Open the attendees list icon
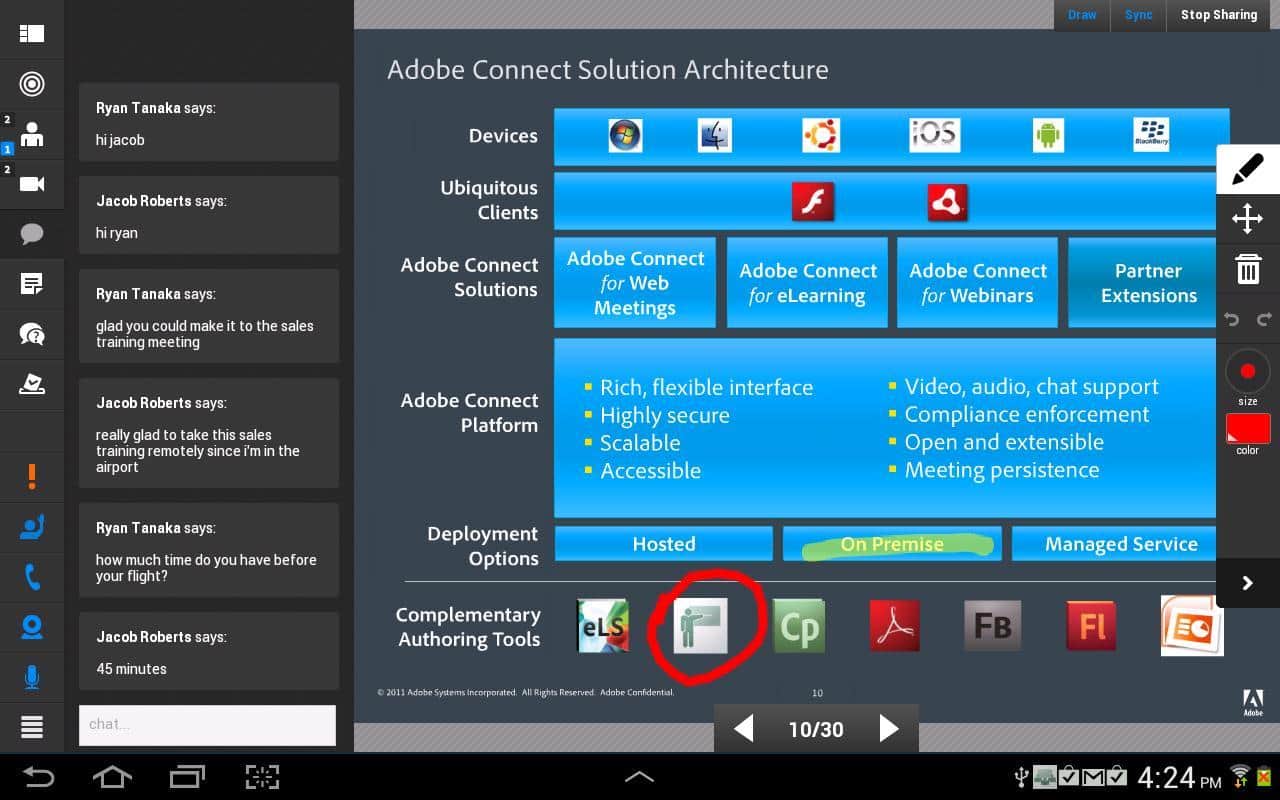Screen dimensions: 1280x800 (x=32, y=134)
